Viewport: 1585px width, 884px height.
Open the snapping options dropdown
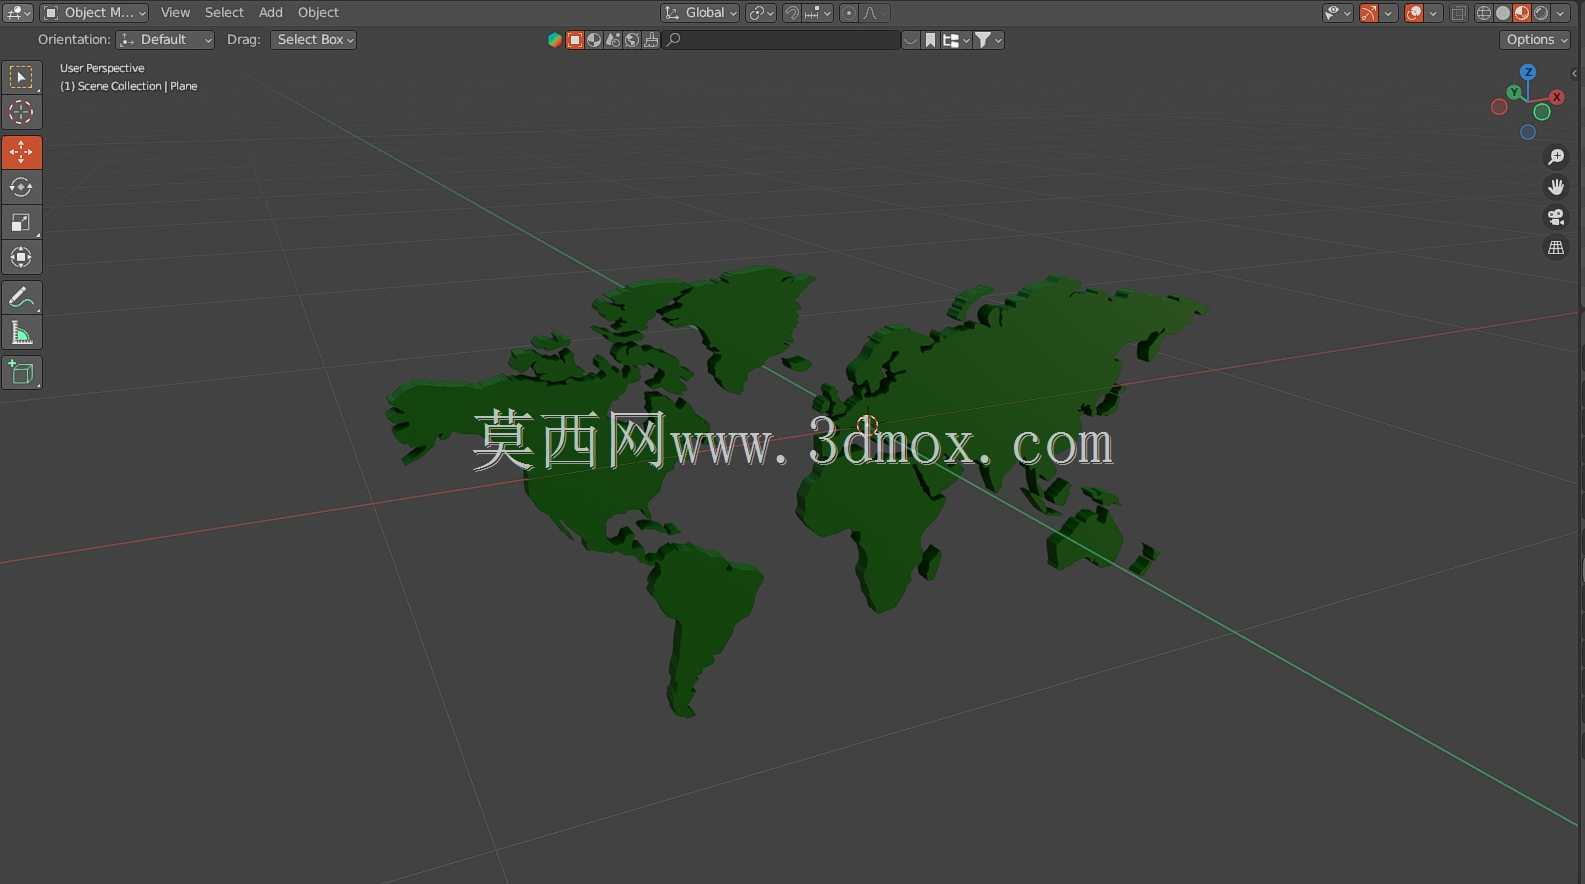pos(818,13)
